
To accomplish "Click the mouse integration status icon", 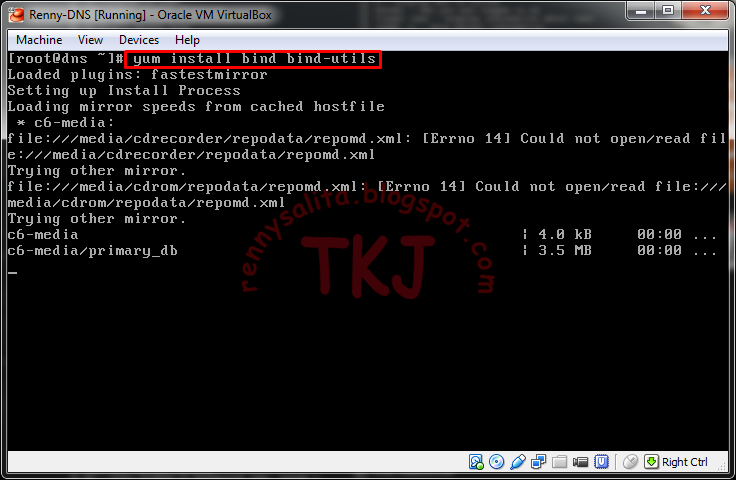I will [x=630, y=462].
